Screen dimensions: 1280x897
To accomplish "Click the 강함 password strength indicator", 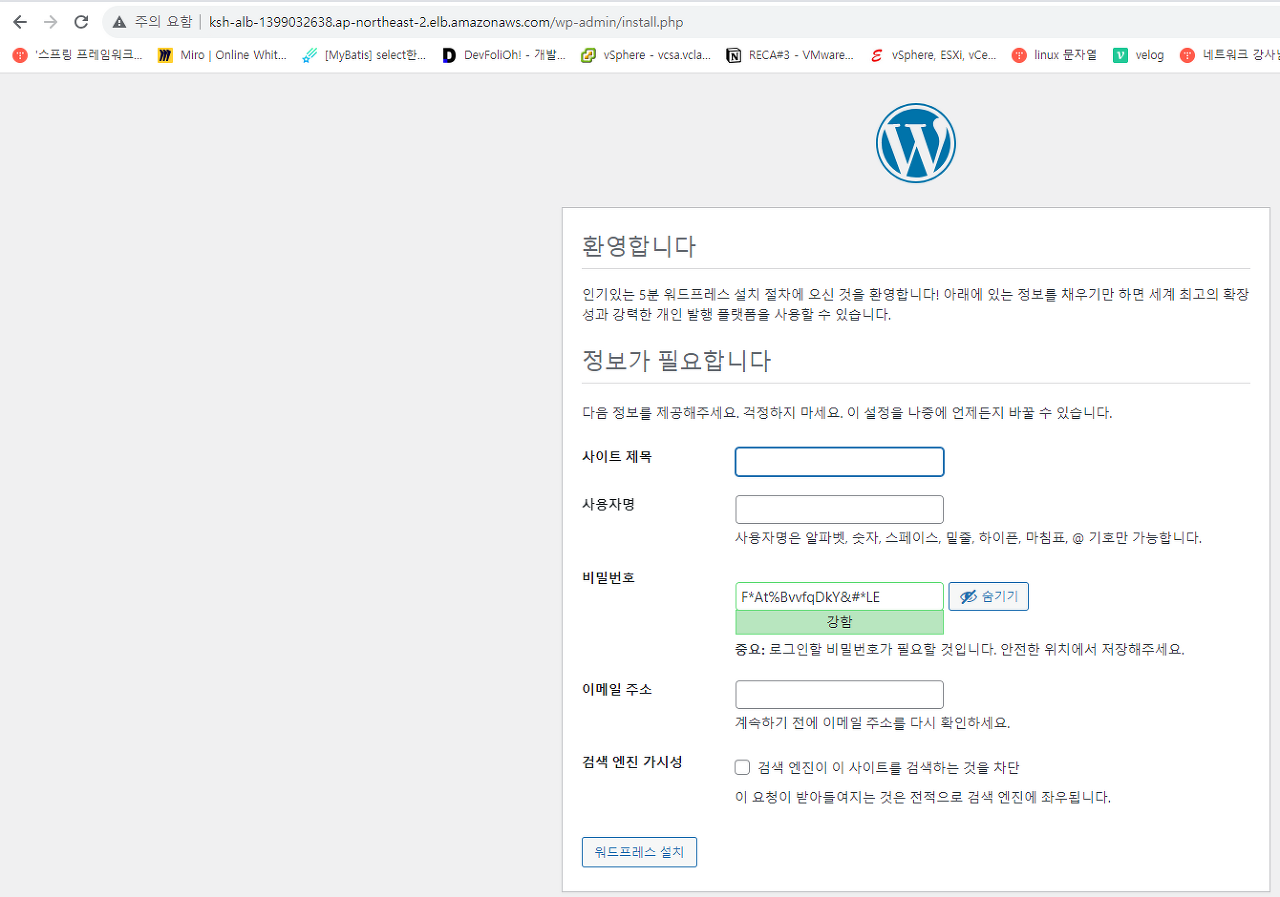I will 839,622.
